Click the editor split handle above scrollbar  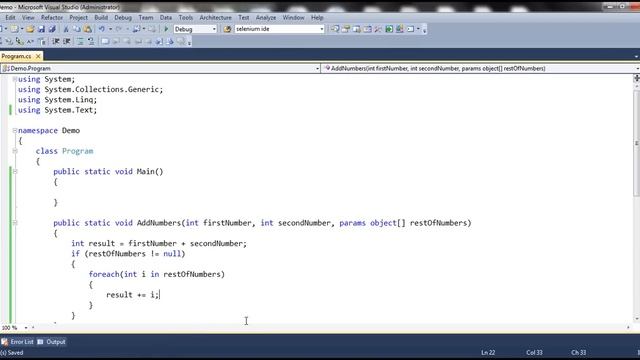click(x=636, y=78)
